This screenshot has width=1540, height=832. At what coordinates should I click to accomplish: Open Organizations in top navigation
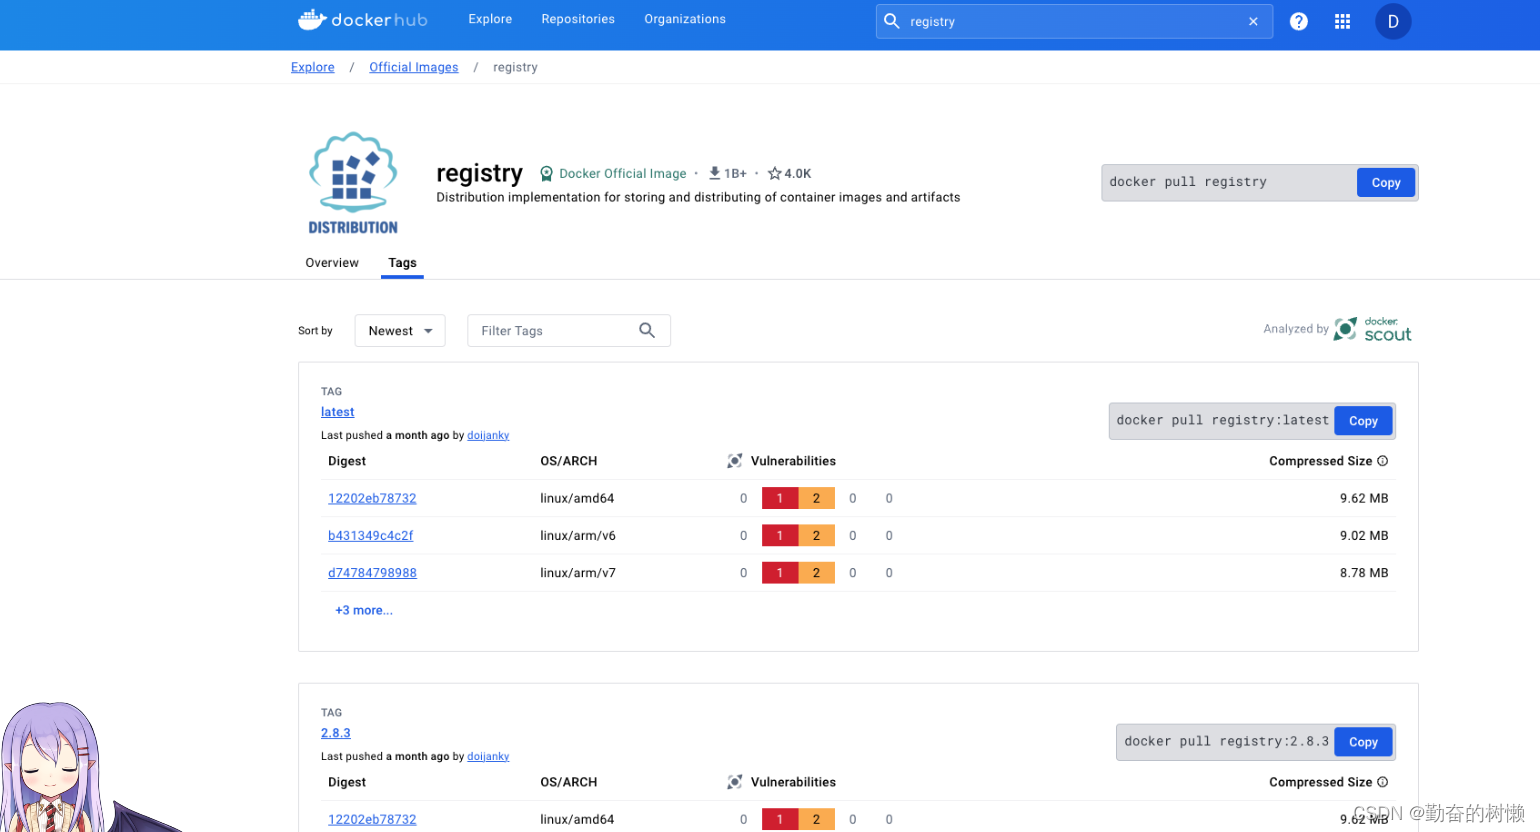[x=685, y=19]
